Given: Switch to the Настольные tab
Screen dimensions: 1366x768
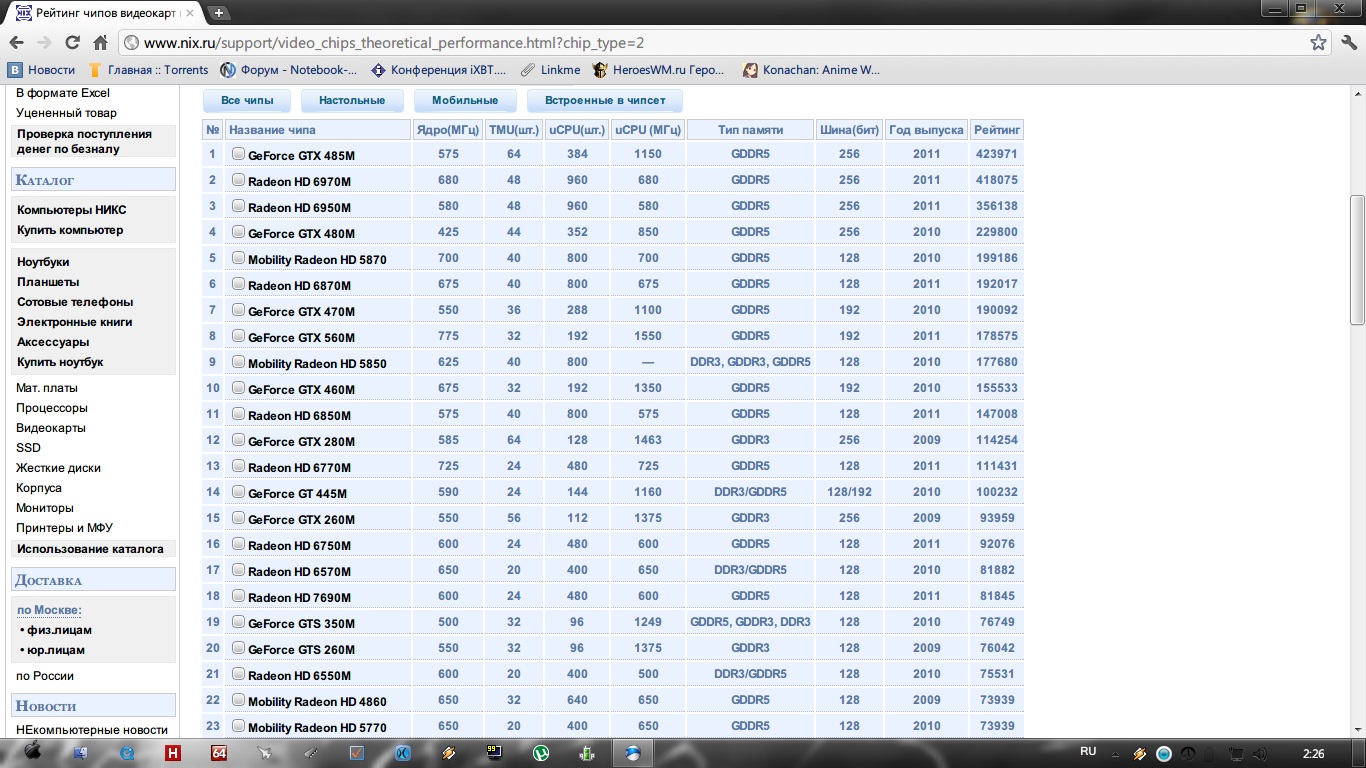Looking at the screenshot, I should pyautogui.click(x=352, y=101).
